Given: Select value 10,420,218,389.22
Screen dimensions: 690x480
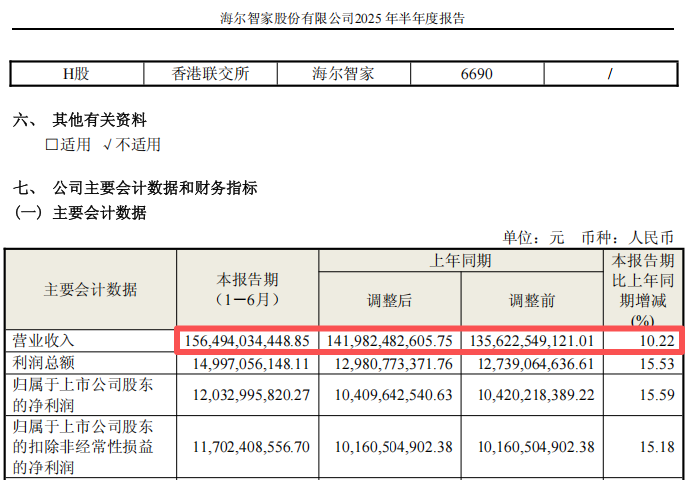Looking at the screenshot, I should point(536,395).
